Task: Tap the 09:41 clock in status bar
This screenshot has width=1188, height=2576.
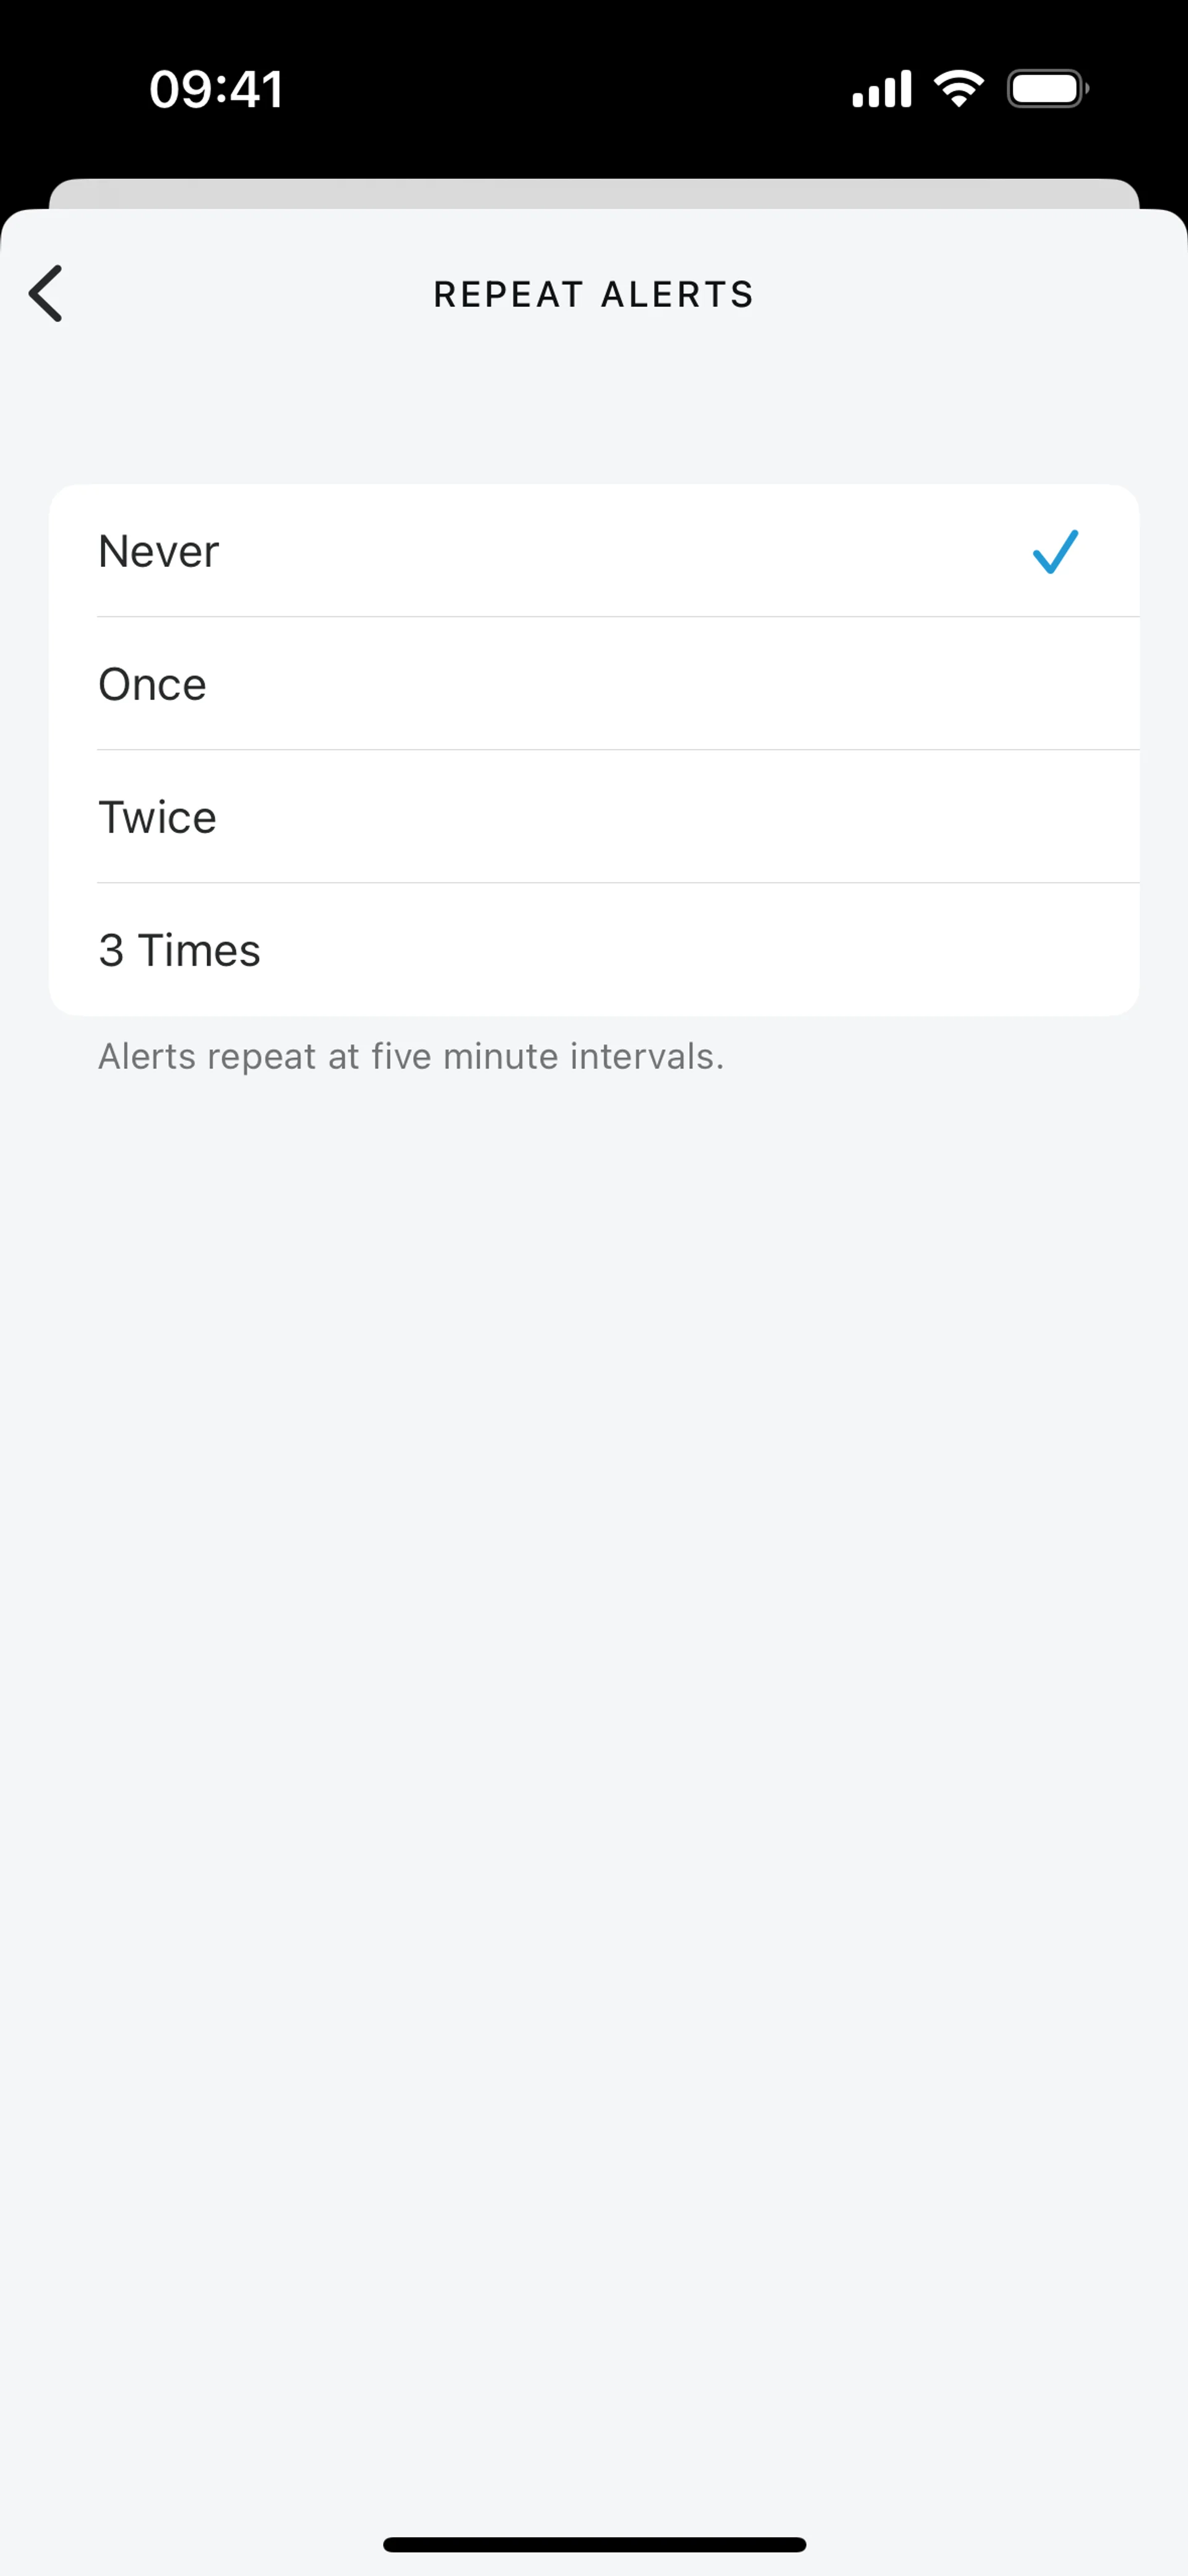Action: click(x=216, y=89)
